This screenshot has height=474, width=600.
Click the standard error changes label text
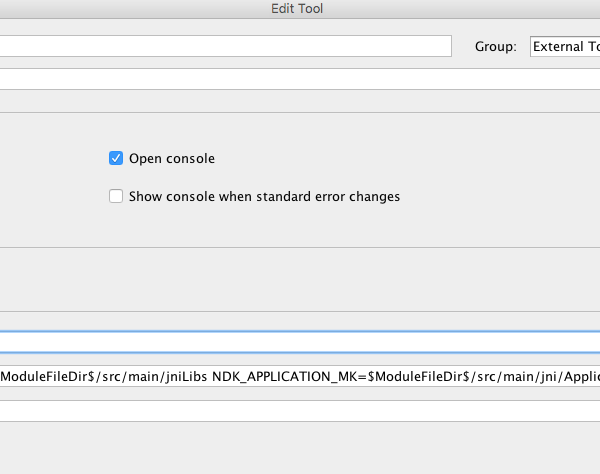328,196
